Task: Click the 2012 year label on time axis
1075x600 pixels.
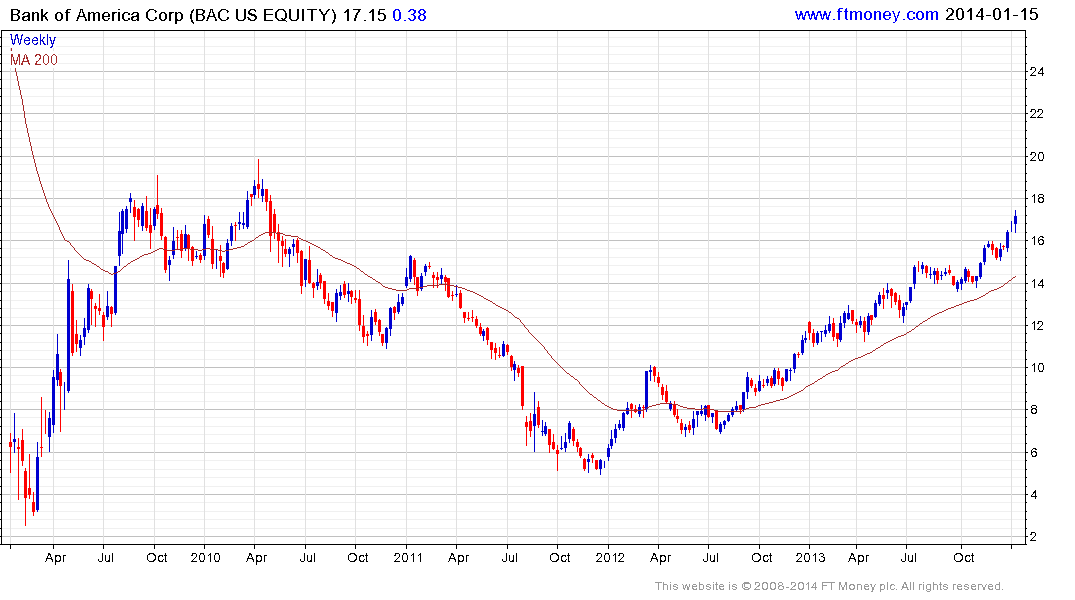Action: [609, 557]
